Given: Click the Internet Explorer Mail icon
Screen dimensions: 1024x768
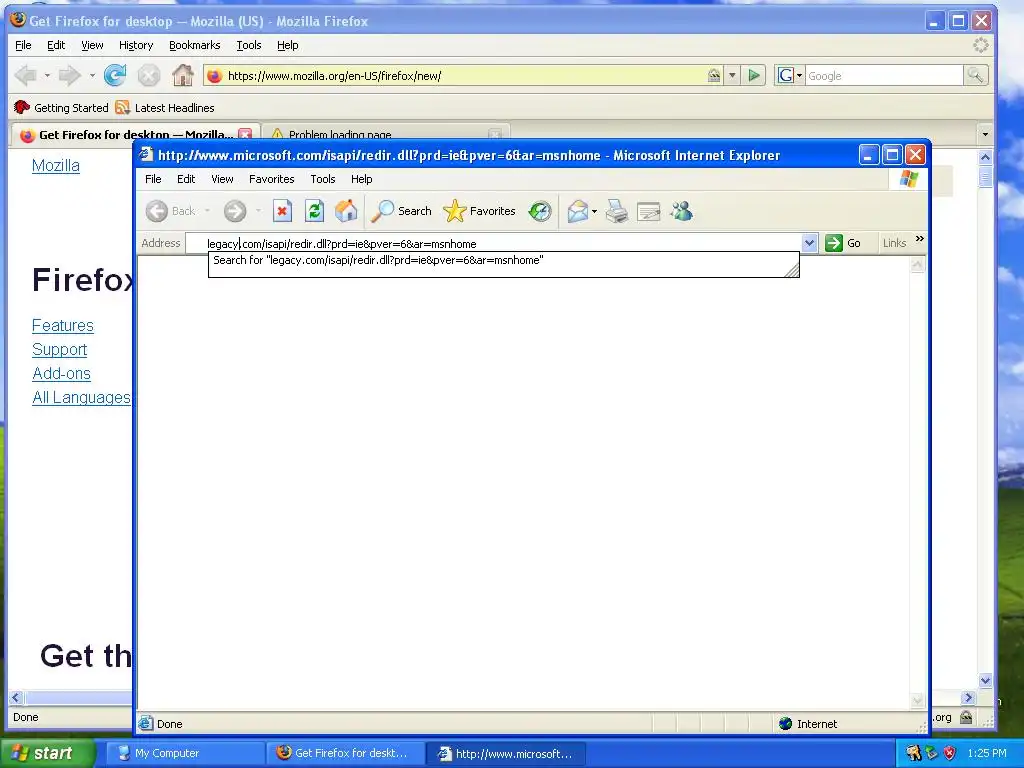Looking at the screenshot, I should [x=577, y=211].
